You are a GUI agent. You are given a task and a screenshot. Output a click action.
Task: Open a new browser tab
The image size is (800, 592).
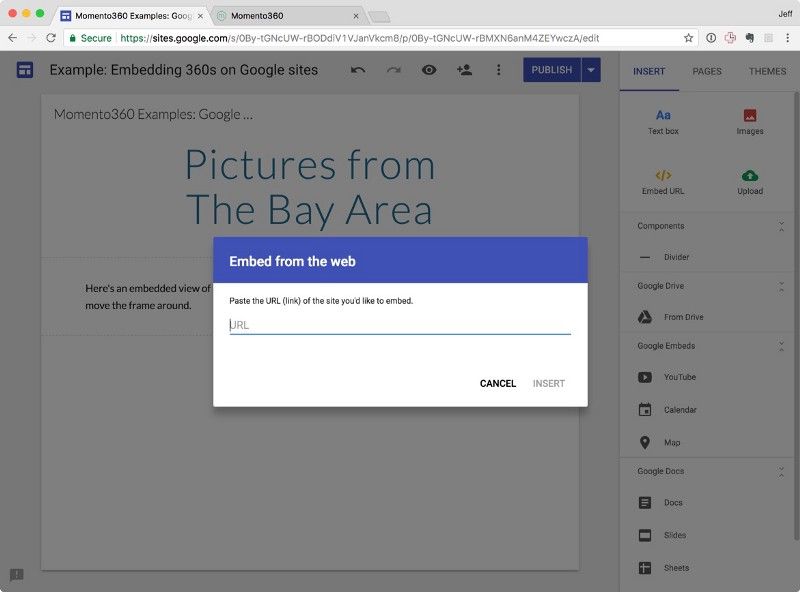pos(379,17)
